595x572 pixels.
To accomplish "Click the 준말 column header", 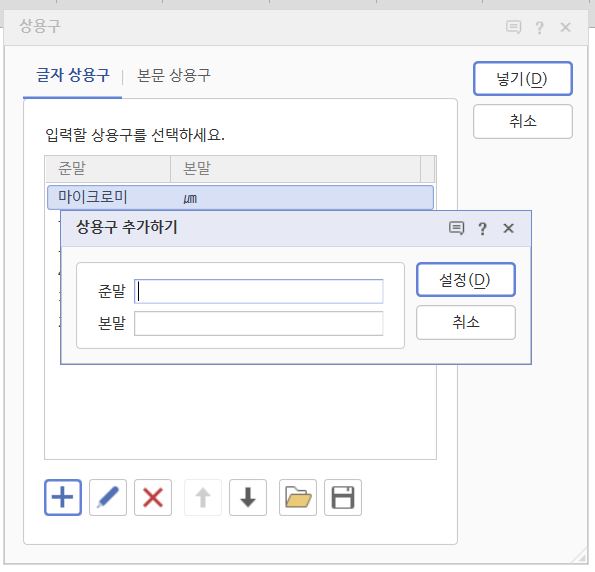I will 108,169.
